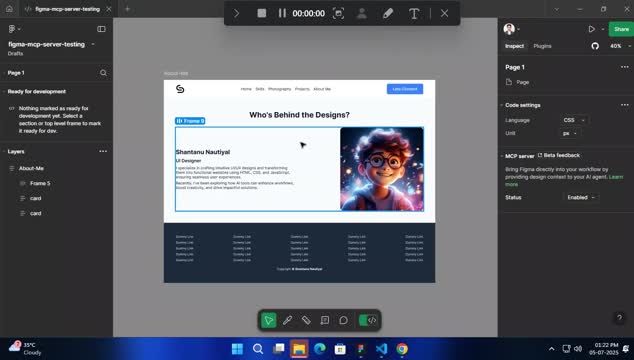Select the Move cursor tool
This screenshot has width=634, height=360.
point(268,320)
